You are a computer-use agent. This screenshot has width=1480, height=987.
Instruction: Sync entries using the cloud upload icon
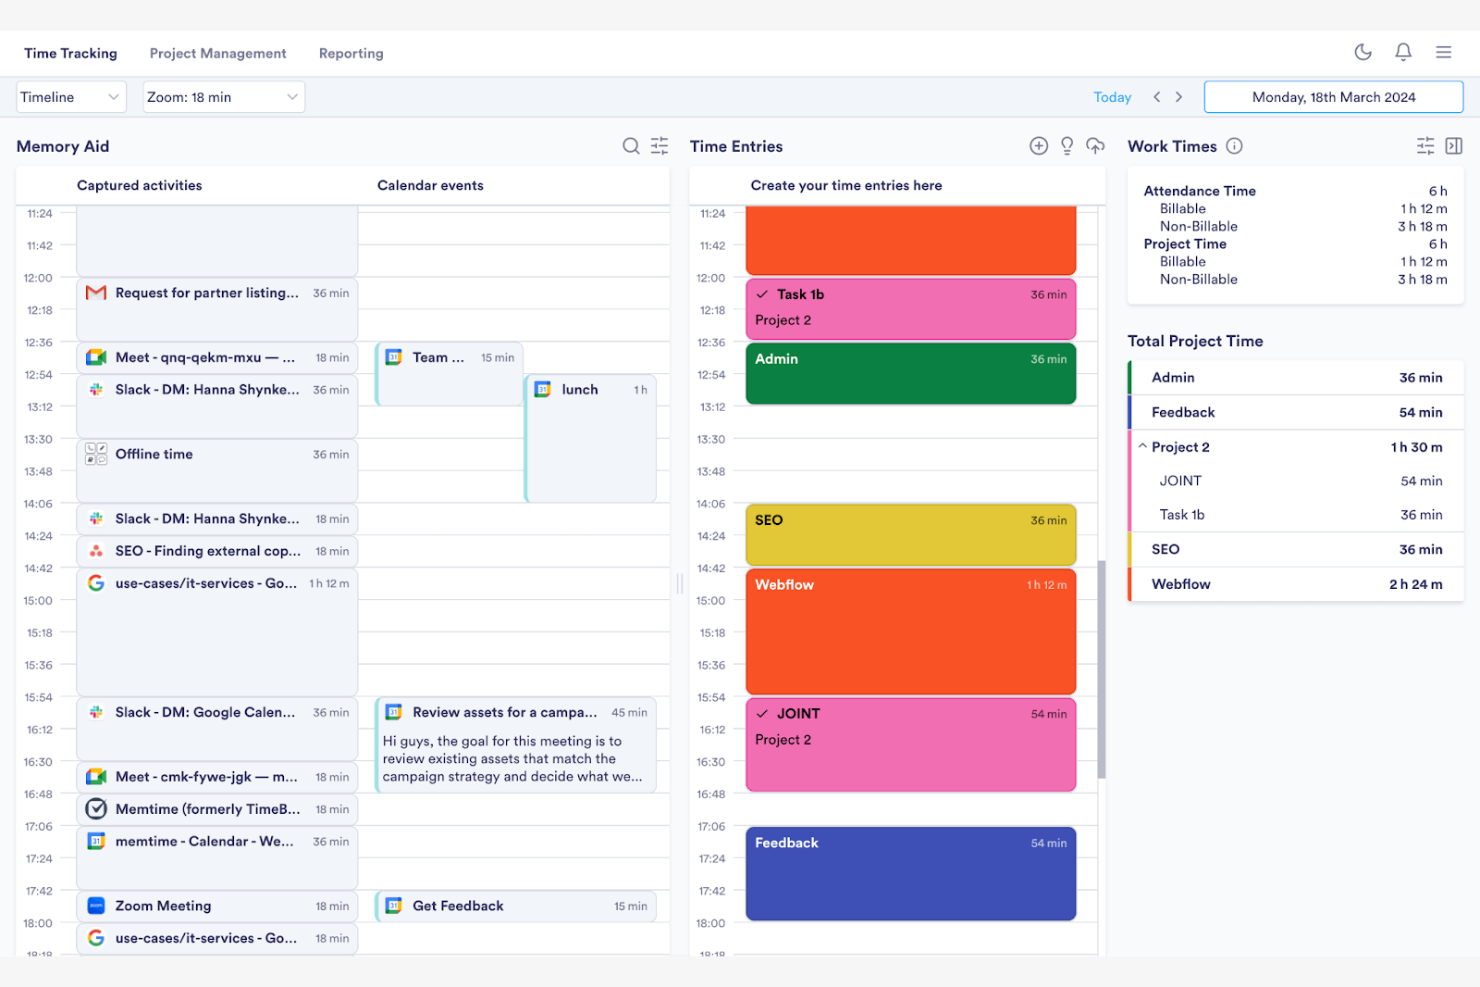point(1096,146)
